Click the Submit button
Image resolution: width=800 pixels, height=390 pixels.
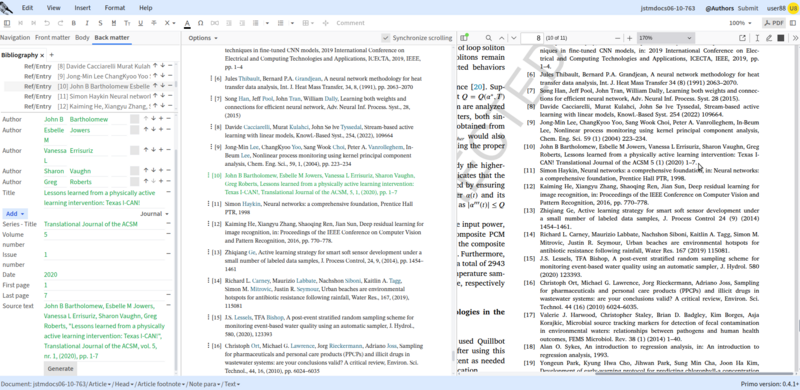tap(748, 8)
